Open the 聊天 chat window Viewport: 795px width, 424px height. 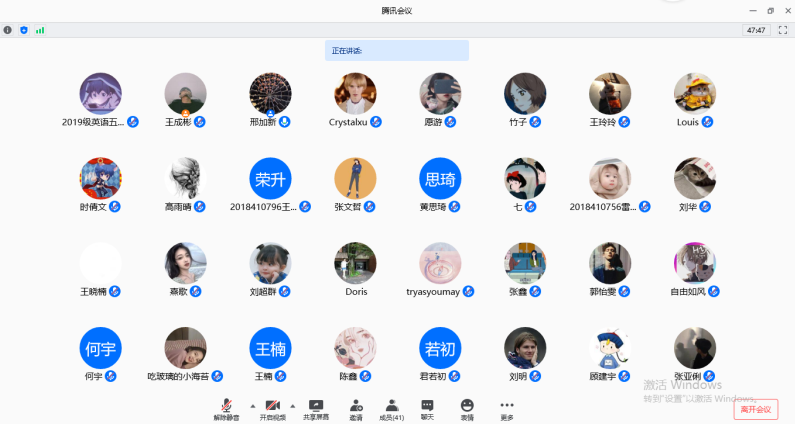[x=427, y=408]
